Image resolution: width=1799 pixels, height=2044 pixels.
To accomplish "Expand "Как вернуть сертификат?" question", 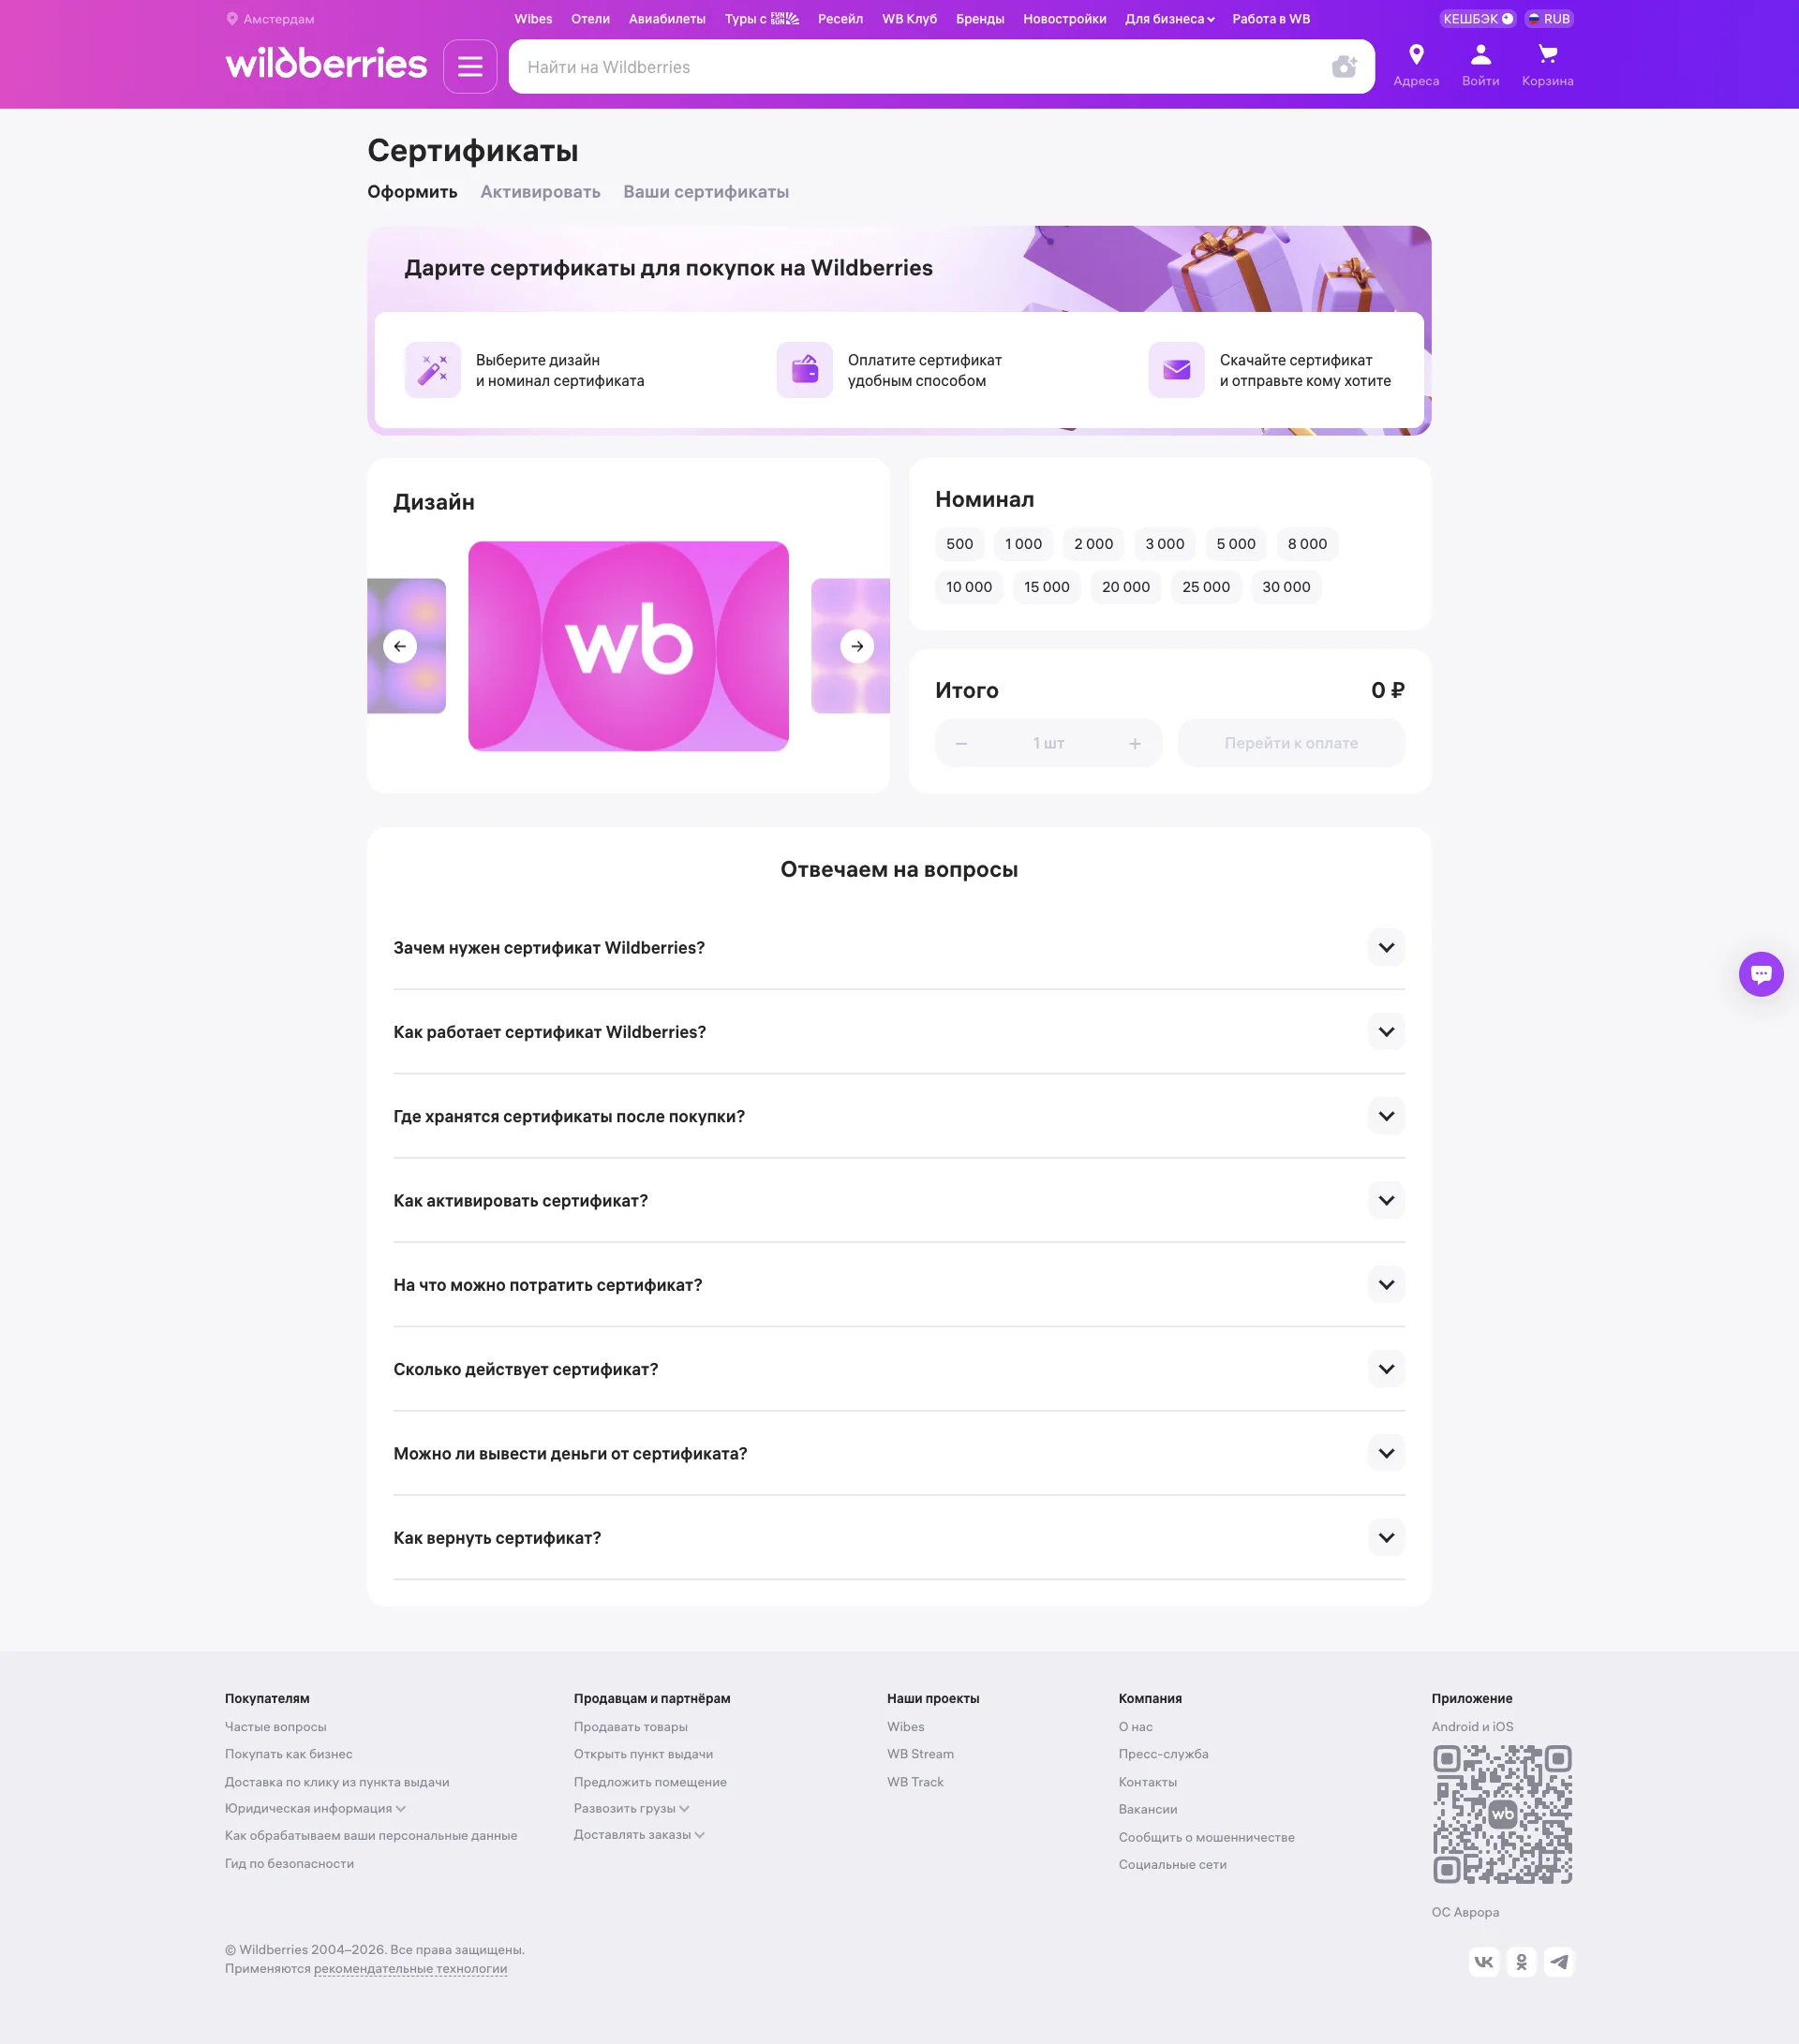I will click(899, 1537).
